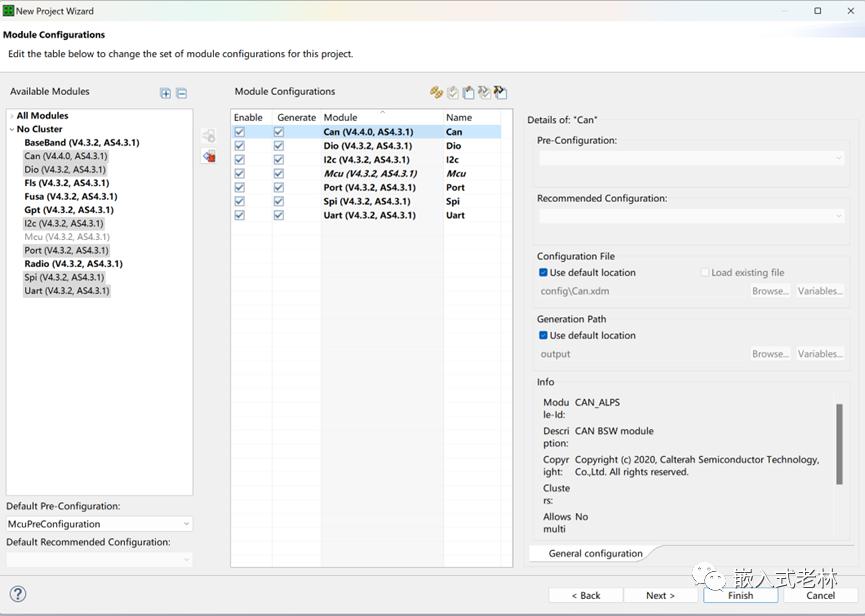This screenshot has height=616, width=865.
Task: Open the Pre-Configuration dropdown in Details
Action: click(x=691, y=158)
